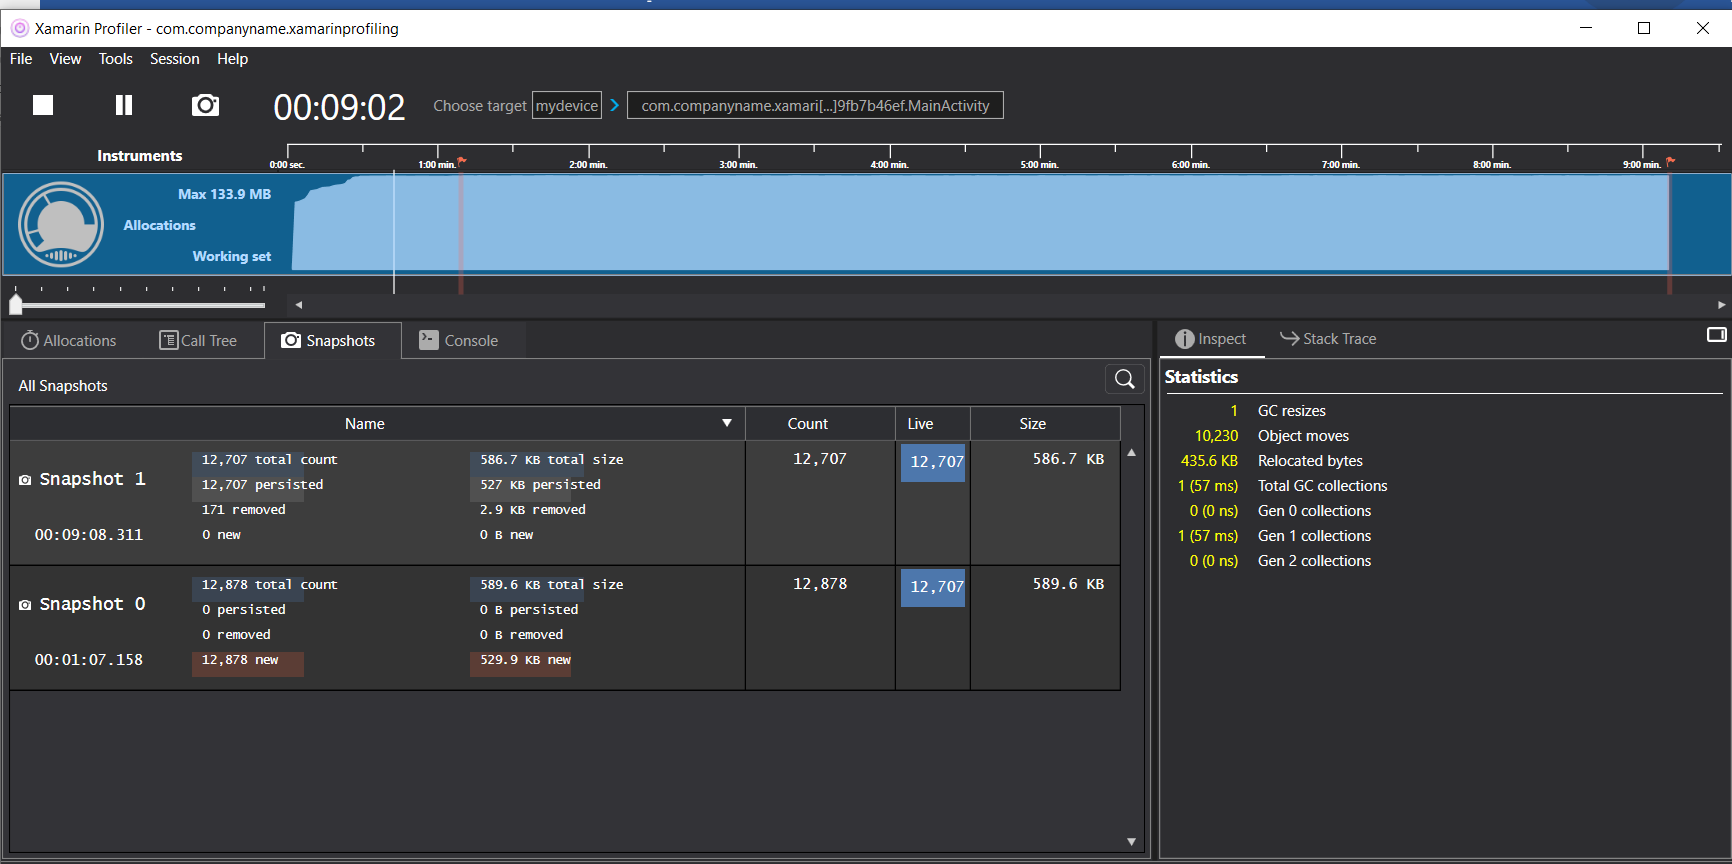Open the Tools menu
The width and height of the screenshot is (1732, 864).
point(115,59)
